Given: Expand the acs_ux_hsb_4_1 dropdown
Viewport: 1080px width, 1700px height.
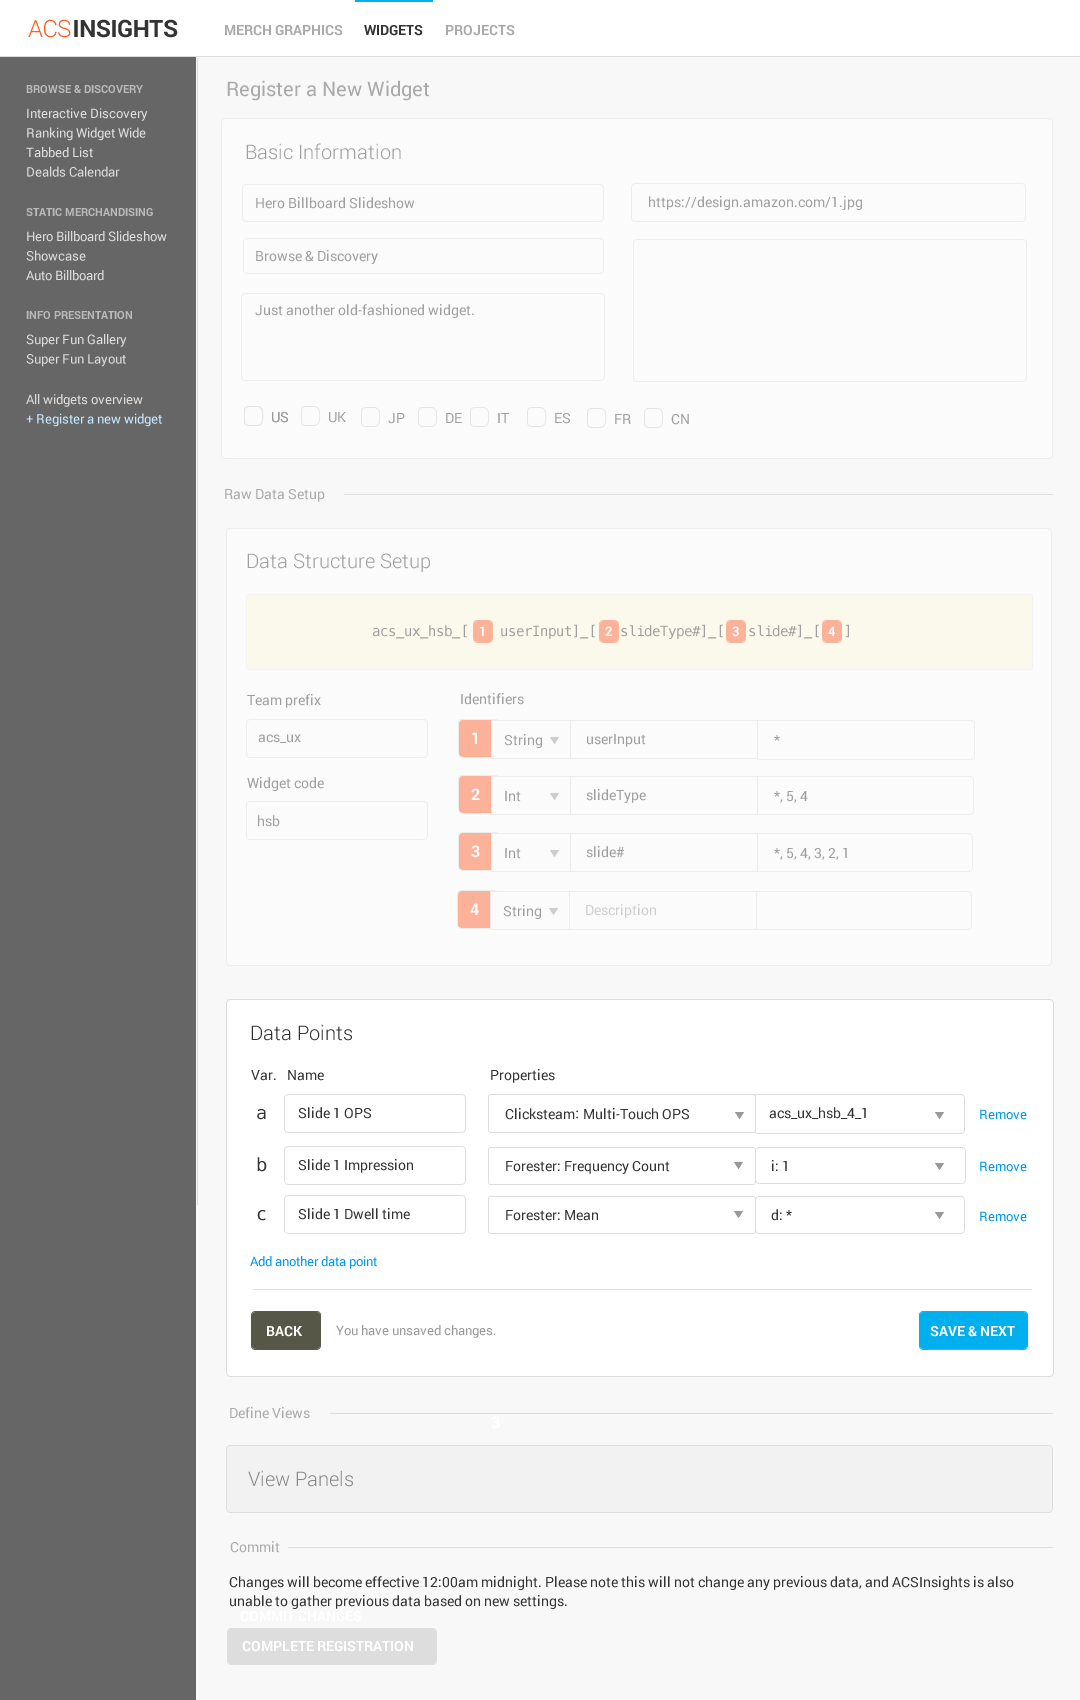Looking at the screenshot, I should click(859, 1114).
